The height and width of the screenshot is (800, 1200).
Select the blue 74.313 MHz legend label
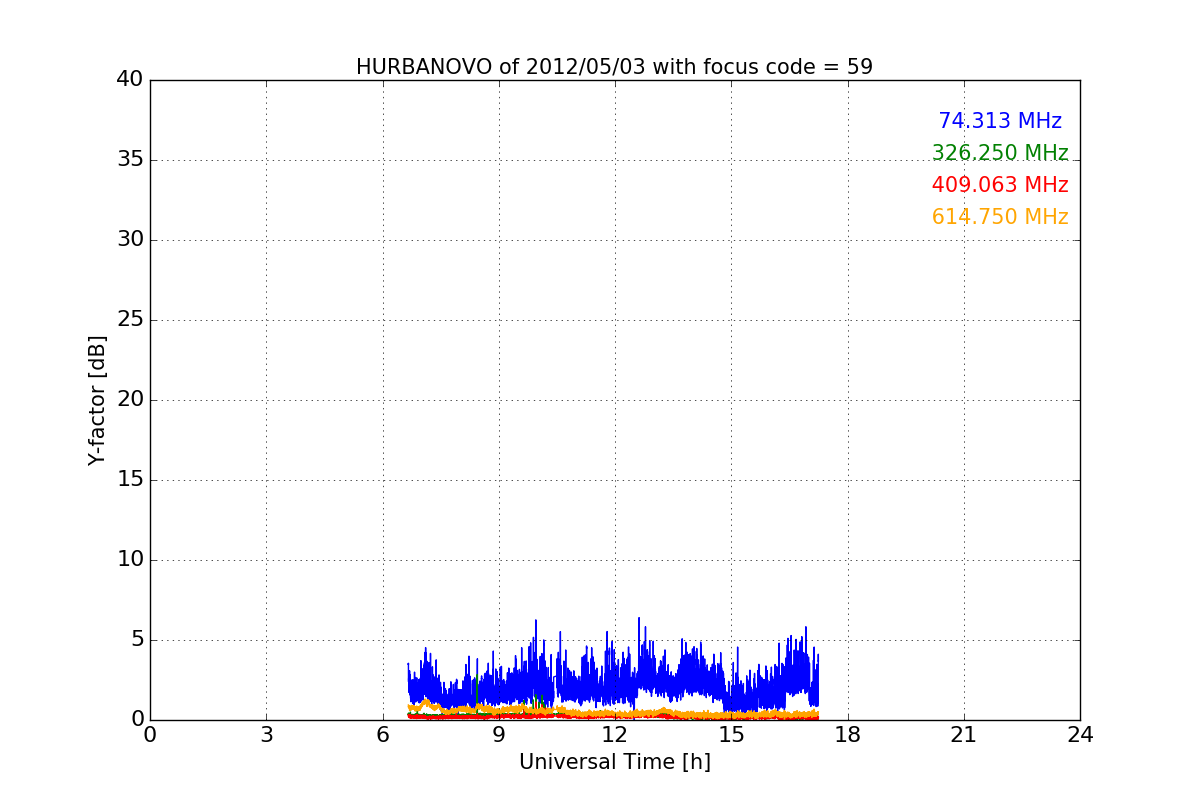click(1000, 121)
